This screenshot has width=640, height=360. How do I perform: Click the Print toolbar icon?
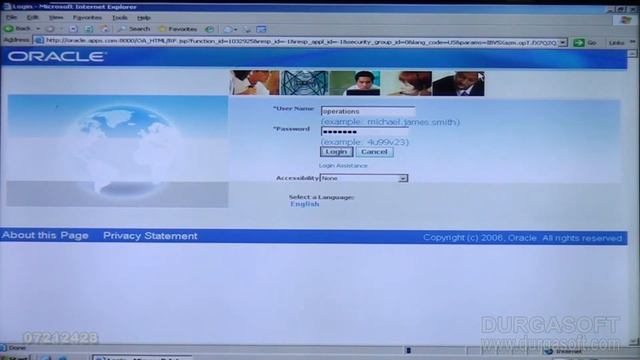point(247,29)
